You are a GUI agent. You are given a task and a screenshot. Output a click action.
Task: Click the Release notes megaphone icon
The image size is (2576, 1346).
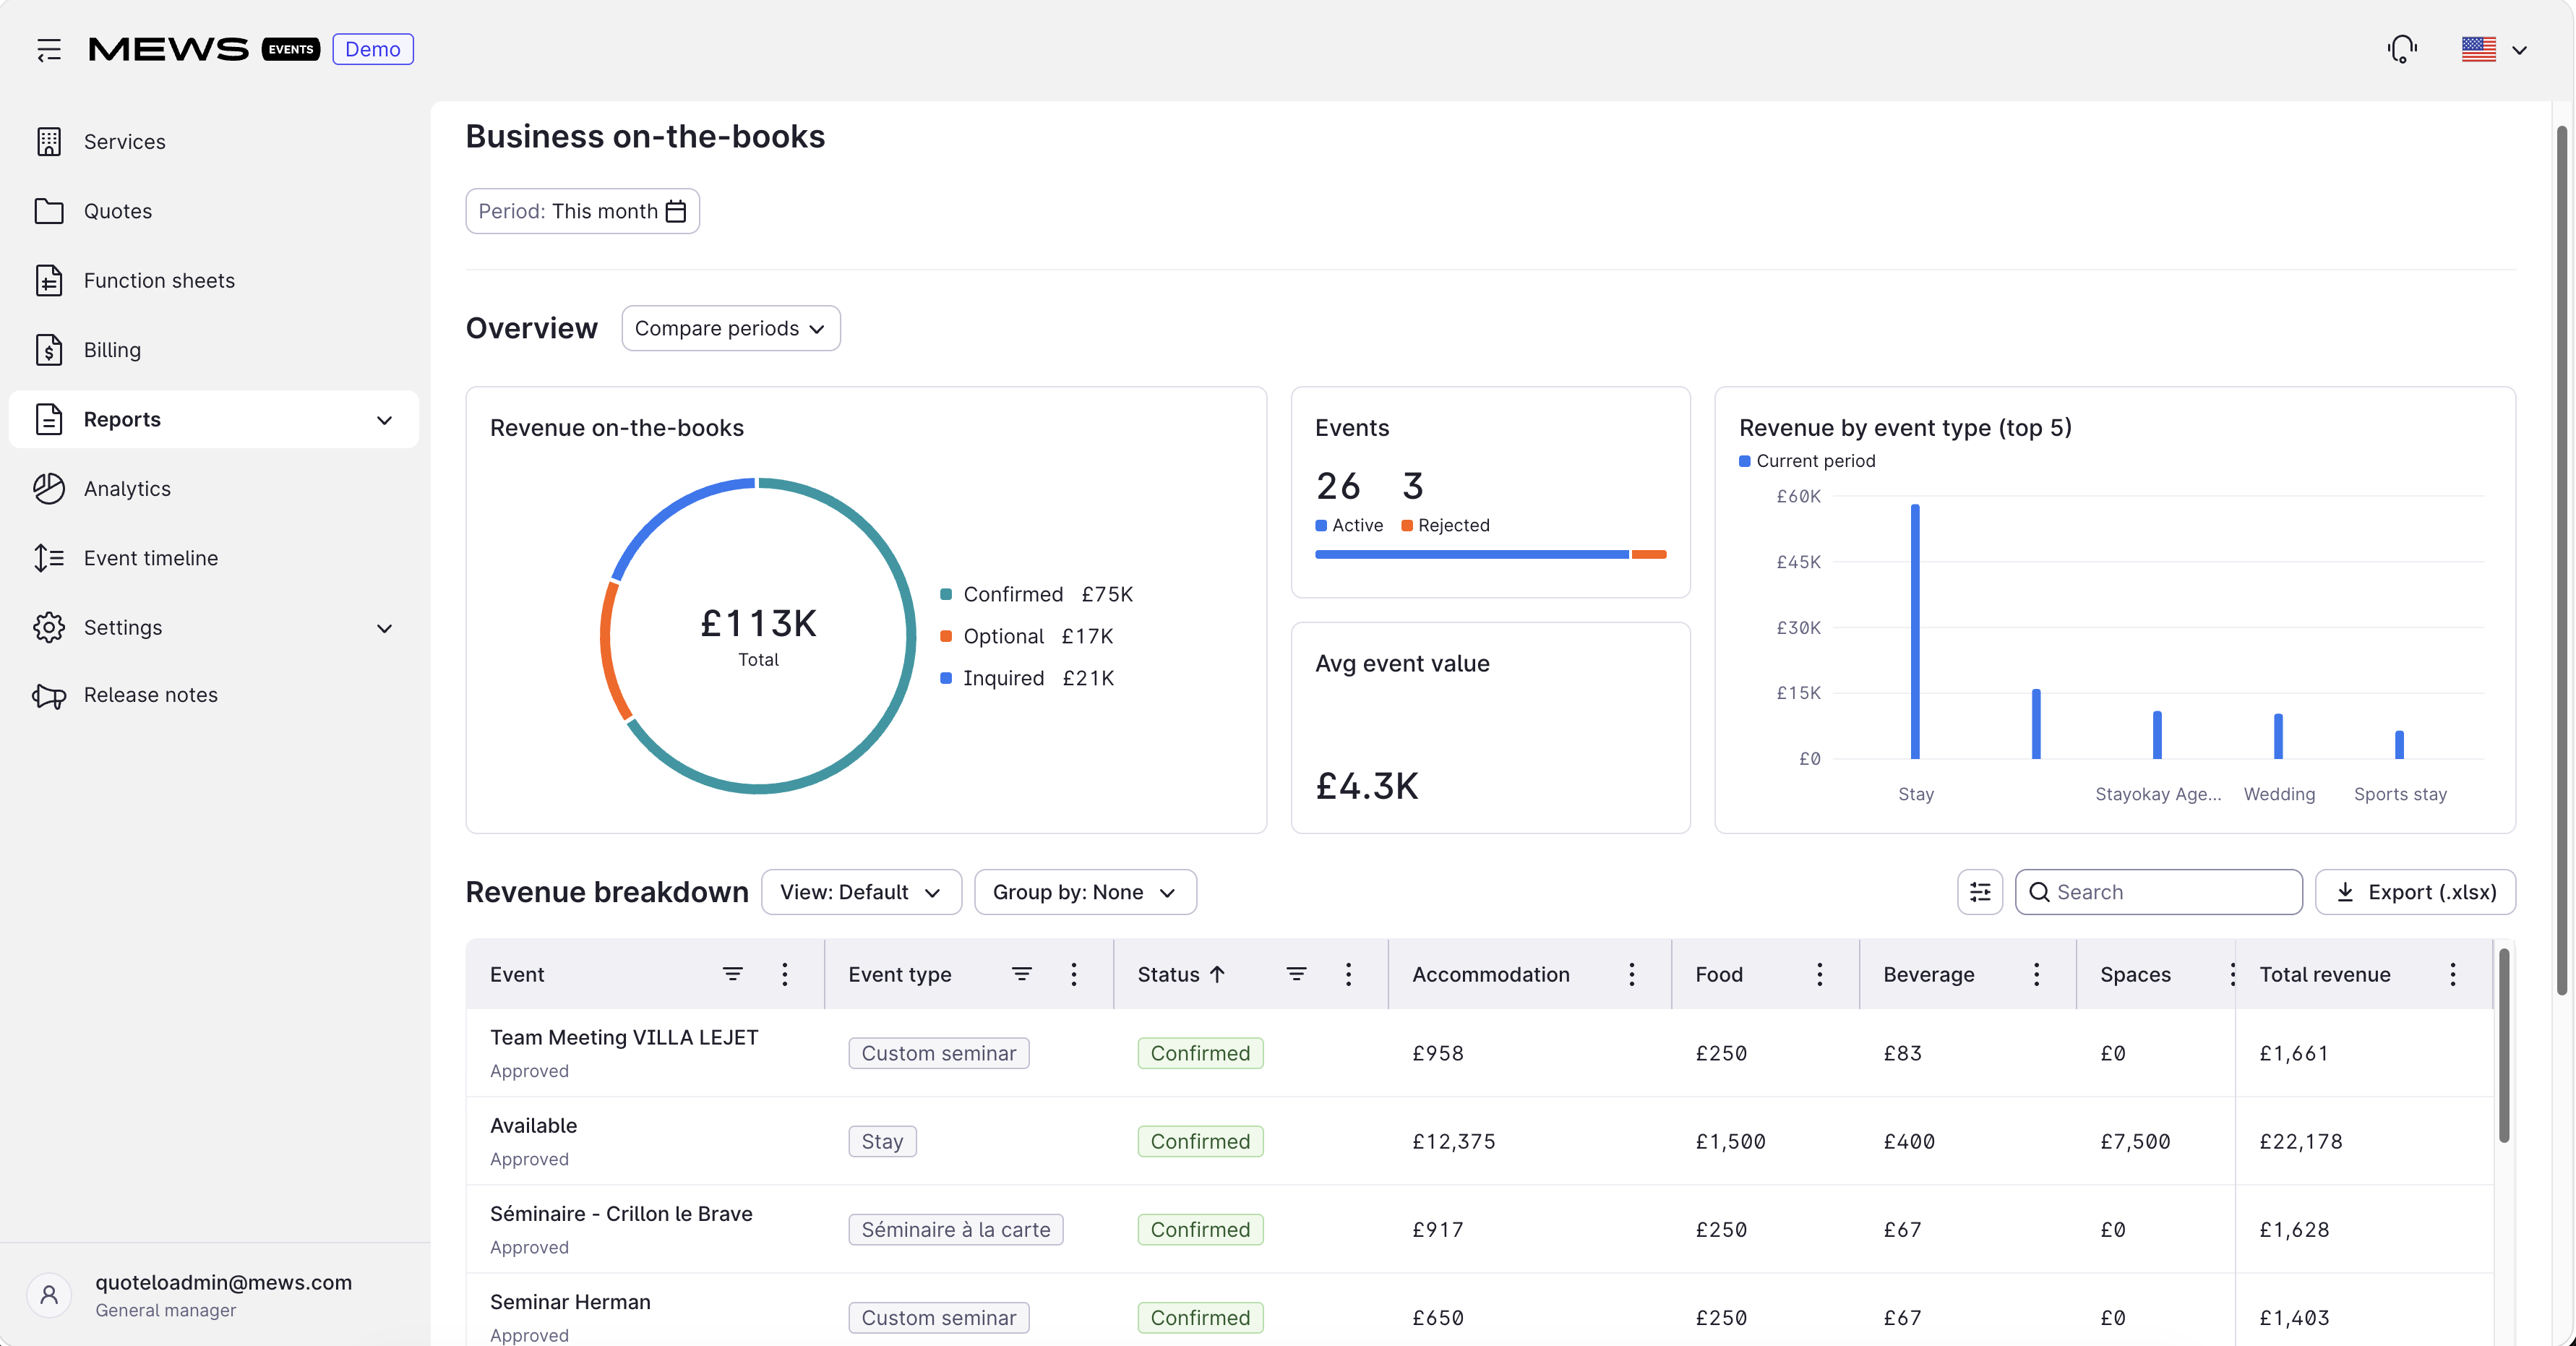(x=48, y=695)
